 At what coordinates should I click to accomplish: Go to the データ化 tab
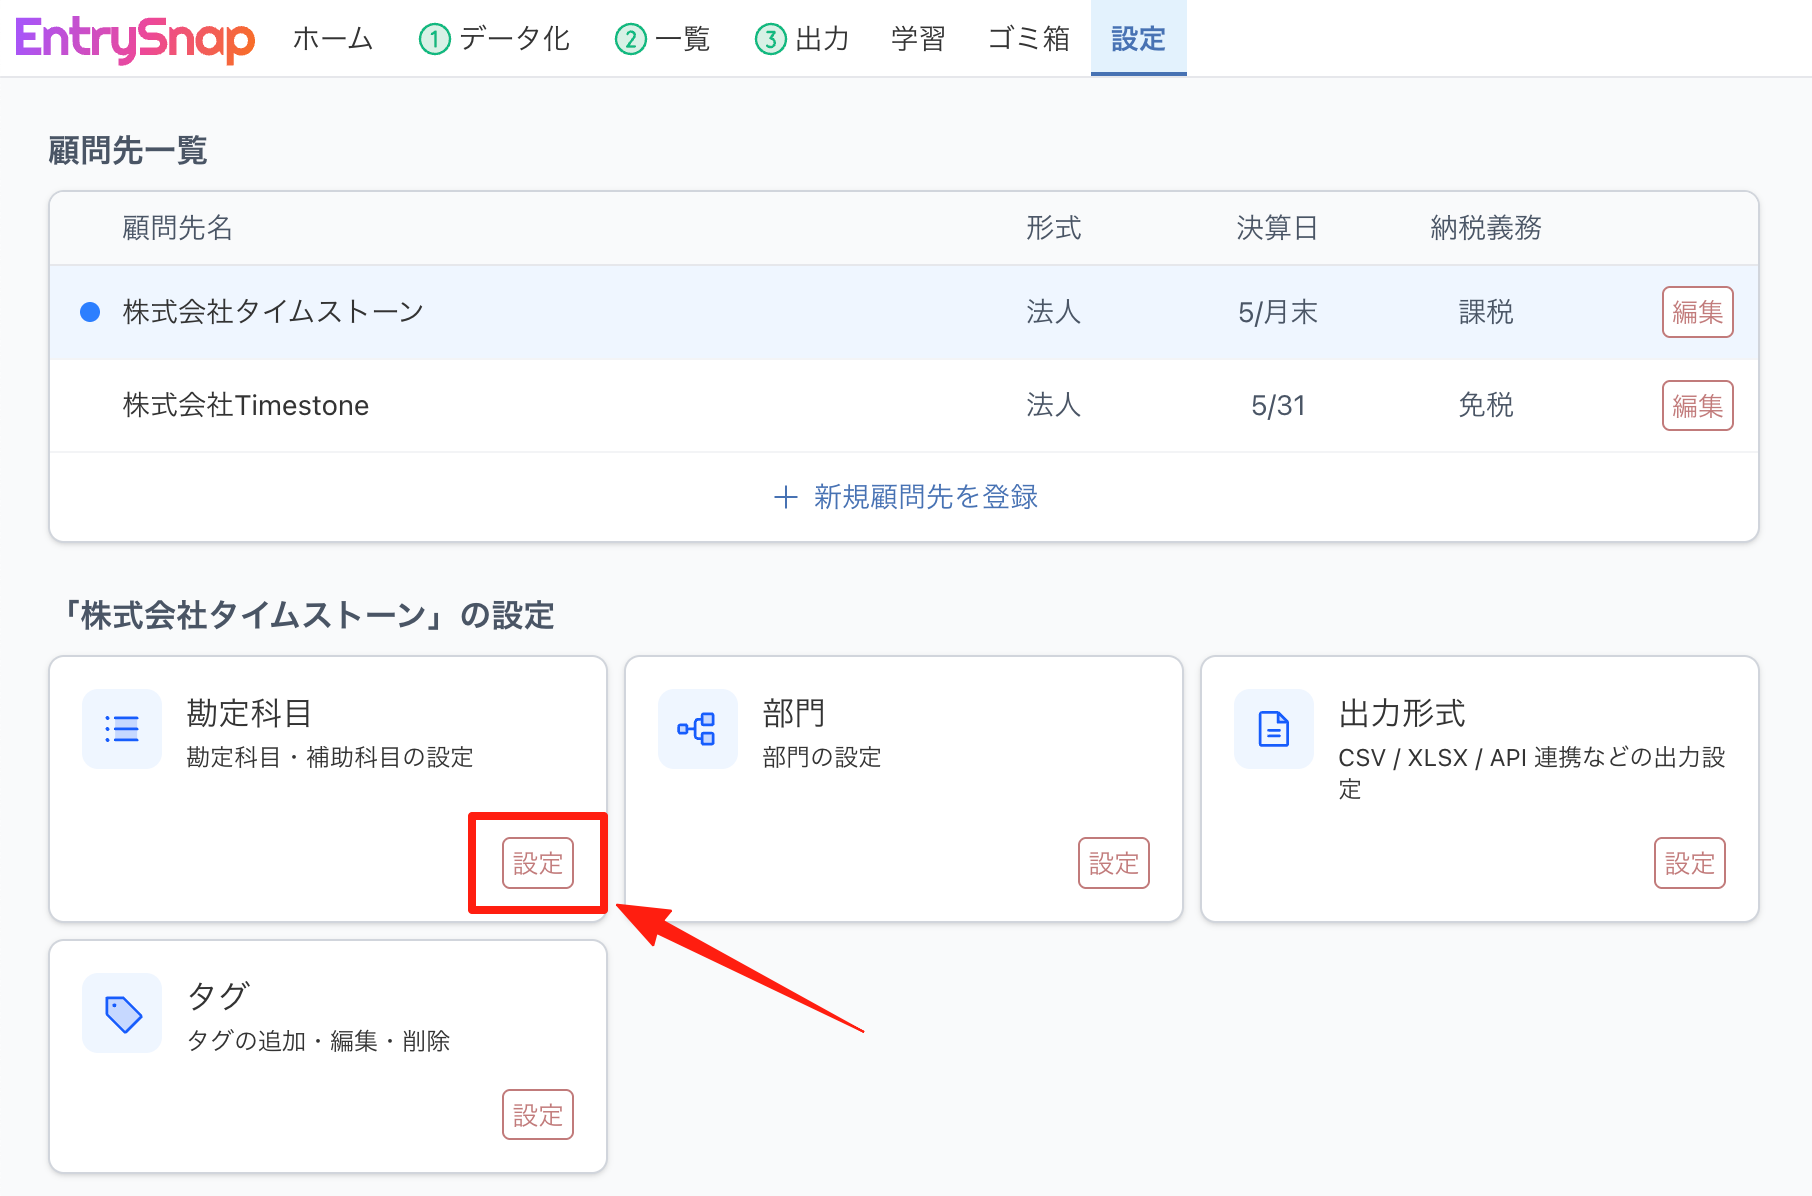(x=495, y=39)
